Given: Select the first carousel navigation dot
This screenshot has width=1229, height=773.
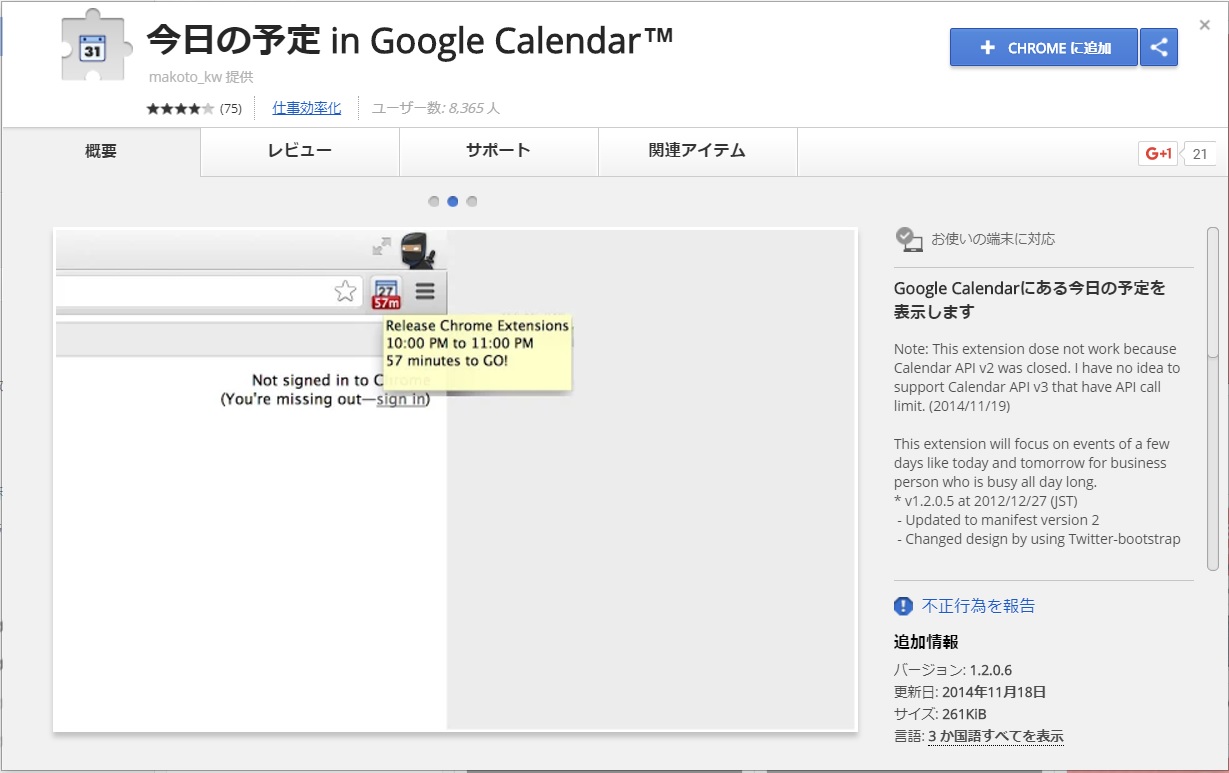Looking at the screenshot, I should (x=433, y=201).
